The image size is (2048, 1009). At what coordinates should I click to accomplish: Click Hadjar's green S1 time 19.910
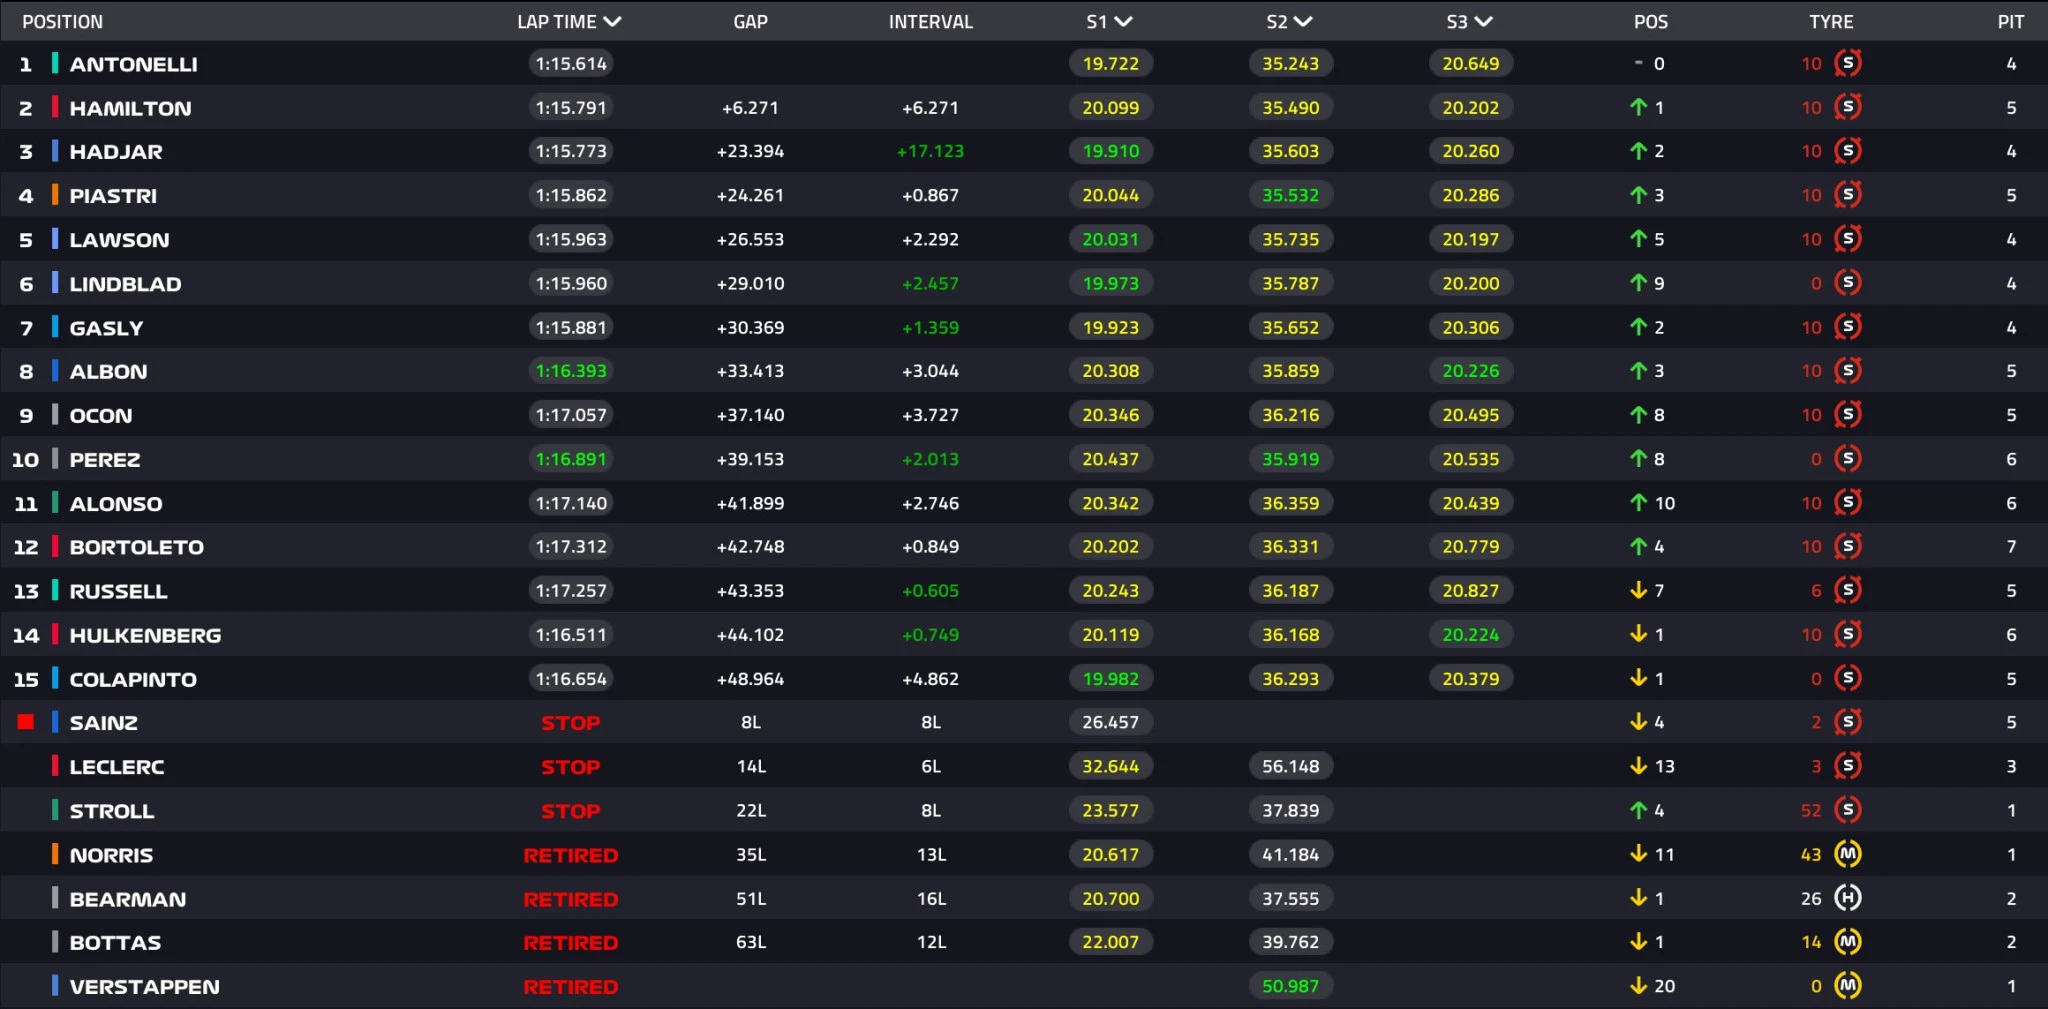(x=1110, y=152)
